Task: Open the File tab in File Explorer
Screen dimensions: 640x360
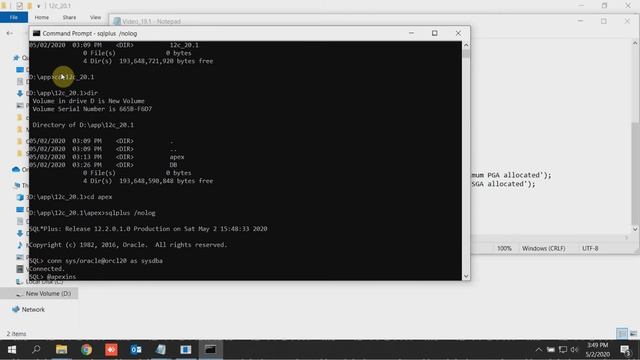Action: (x=14, y=18)
